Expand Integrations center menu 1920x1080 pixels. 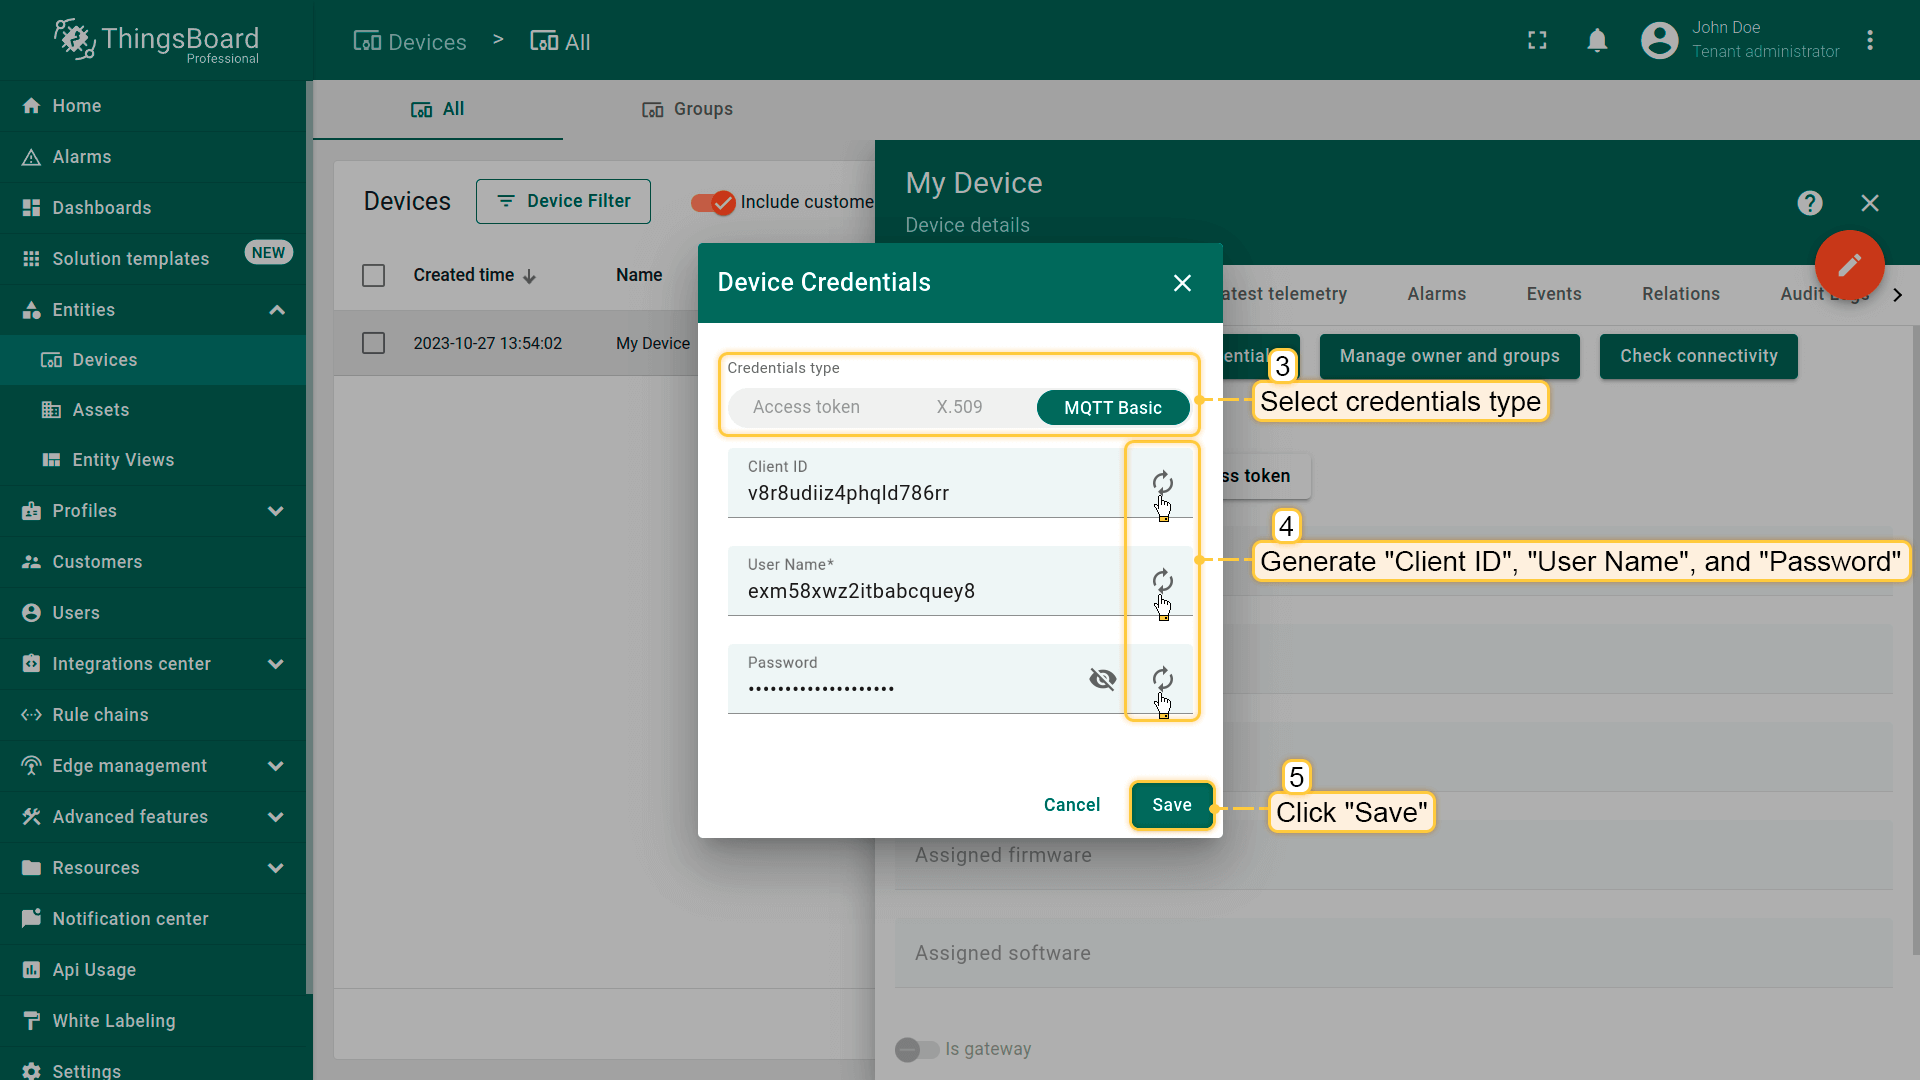(276, 664)
